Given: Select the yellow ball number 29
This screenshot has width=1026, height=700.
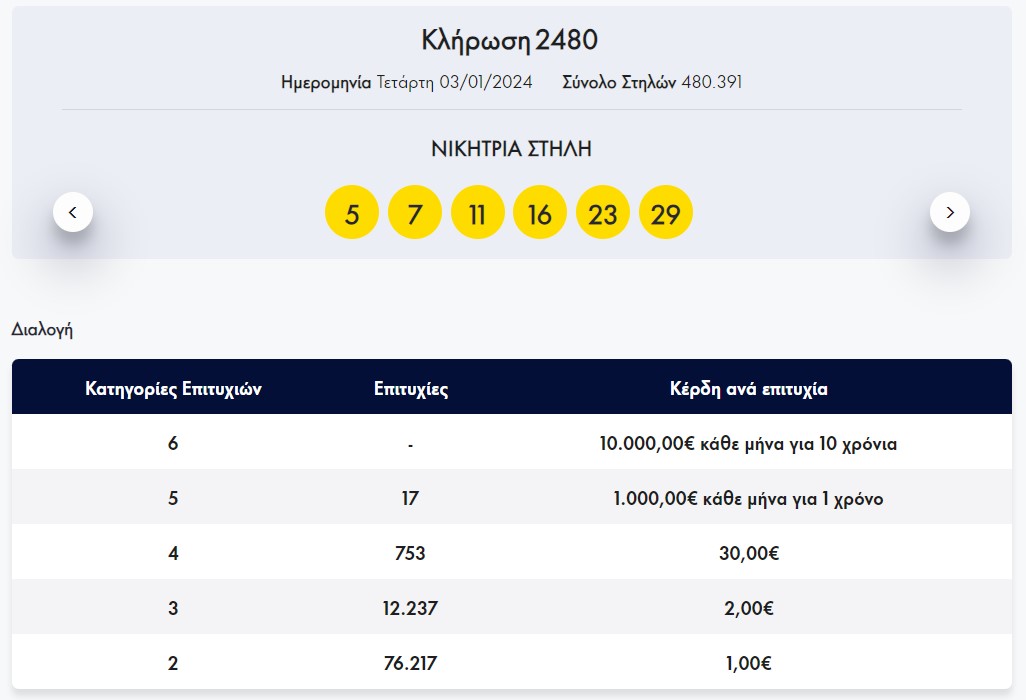Looking at the screenshot, I should click(x=666, y=213).
